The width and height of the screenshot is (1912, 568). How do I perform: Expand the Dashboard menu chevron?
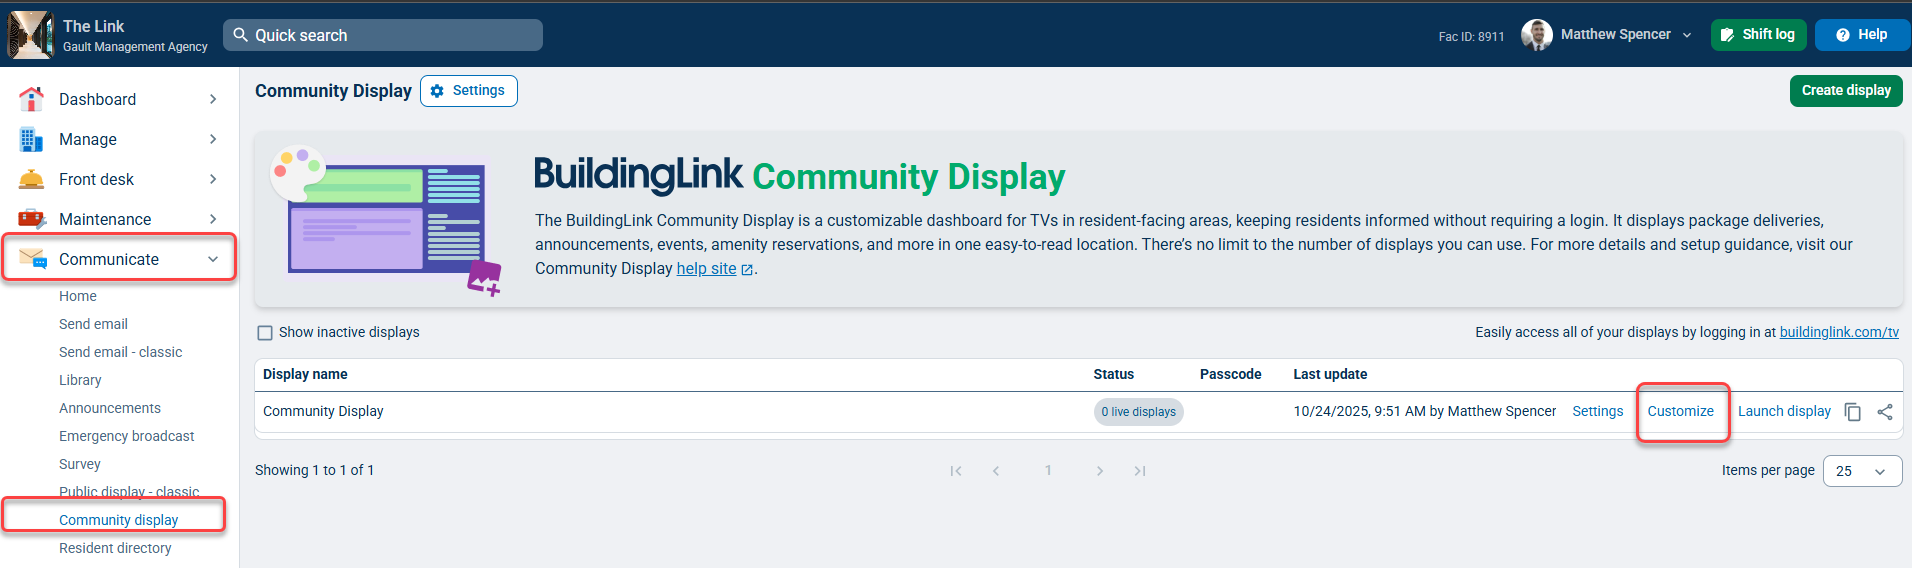click(213, 99)
